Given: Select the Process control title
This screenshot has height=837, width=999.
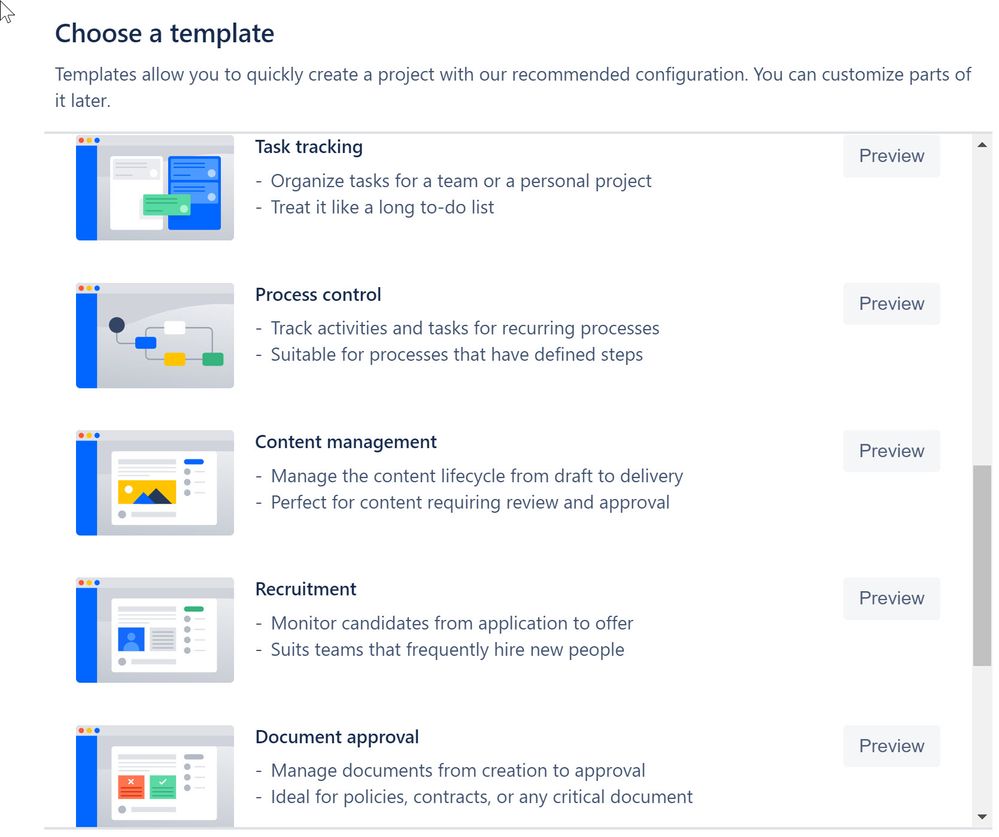Looking at the screenshot, I should click(x=318, y=294).
